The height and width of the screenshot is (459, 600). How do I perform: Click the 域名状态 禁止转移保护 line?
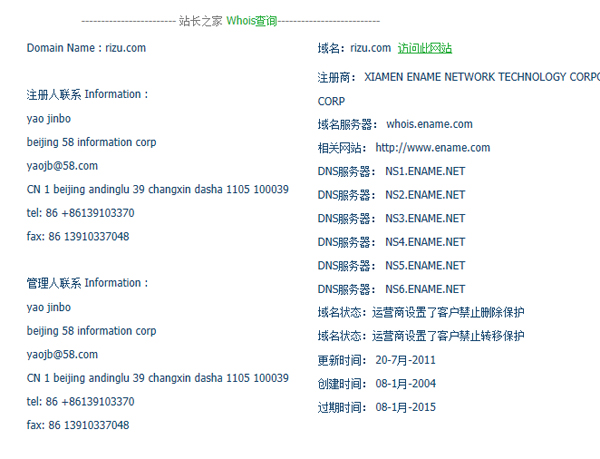point(434,337)
